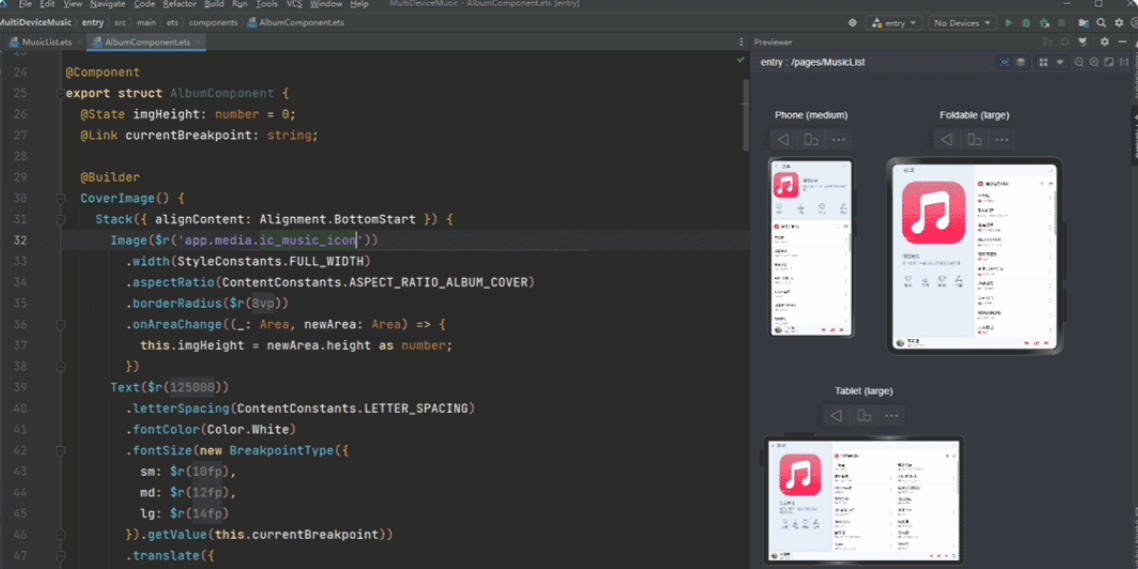Open IDE settings gear in the main toolbar
Screen dimensions: 1138x569
[x=1119, y=23]
